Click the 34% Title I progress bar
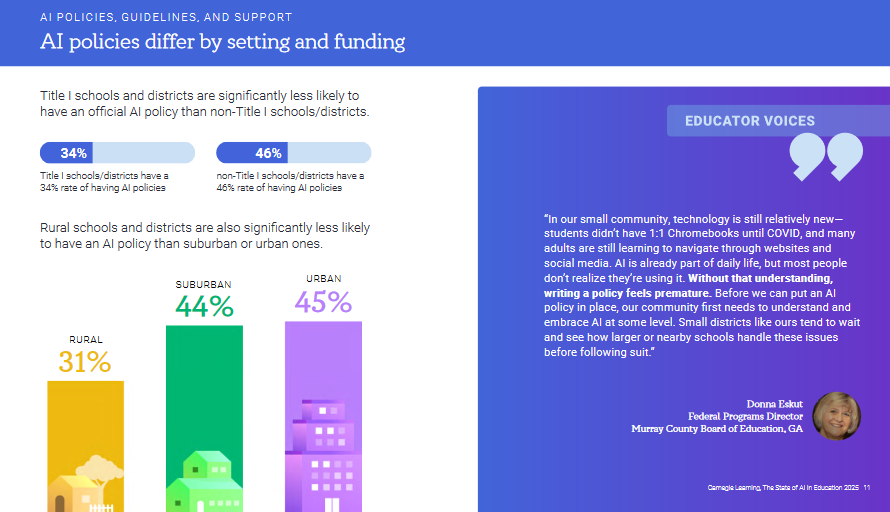This screenshot has height=512, width=890. 117,153
